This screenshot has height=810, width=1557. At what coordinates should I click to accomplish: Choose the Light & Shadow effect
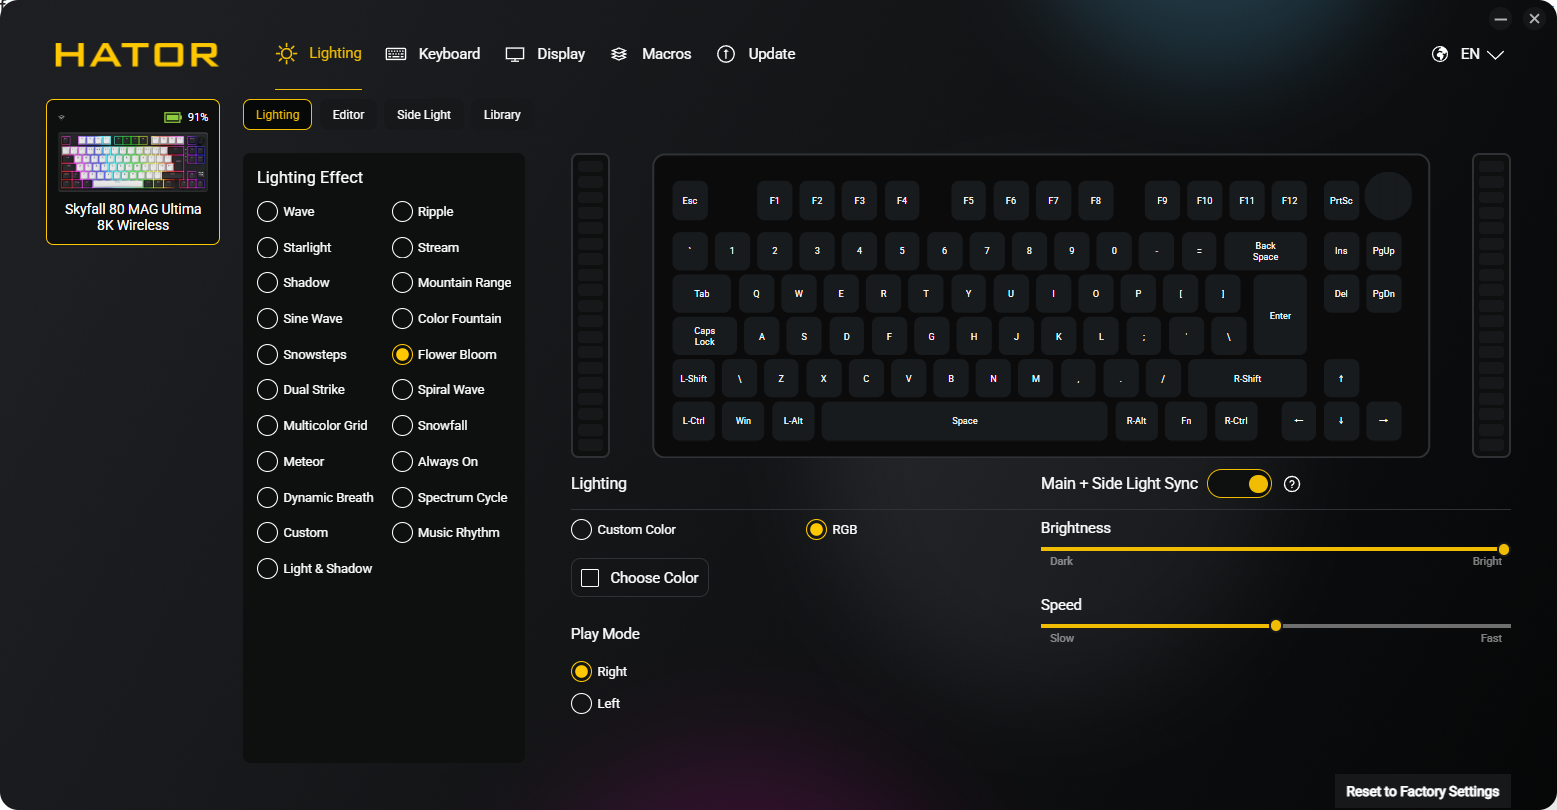(315, 569)
